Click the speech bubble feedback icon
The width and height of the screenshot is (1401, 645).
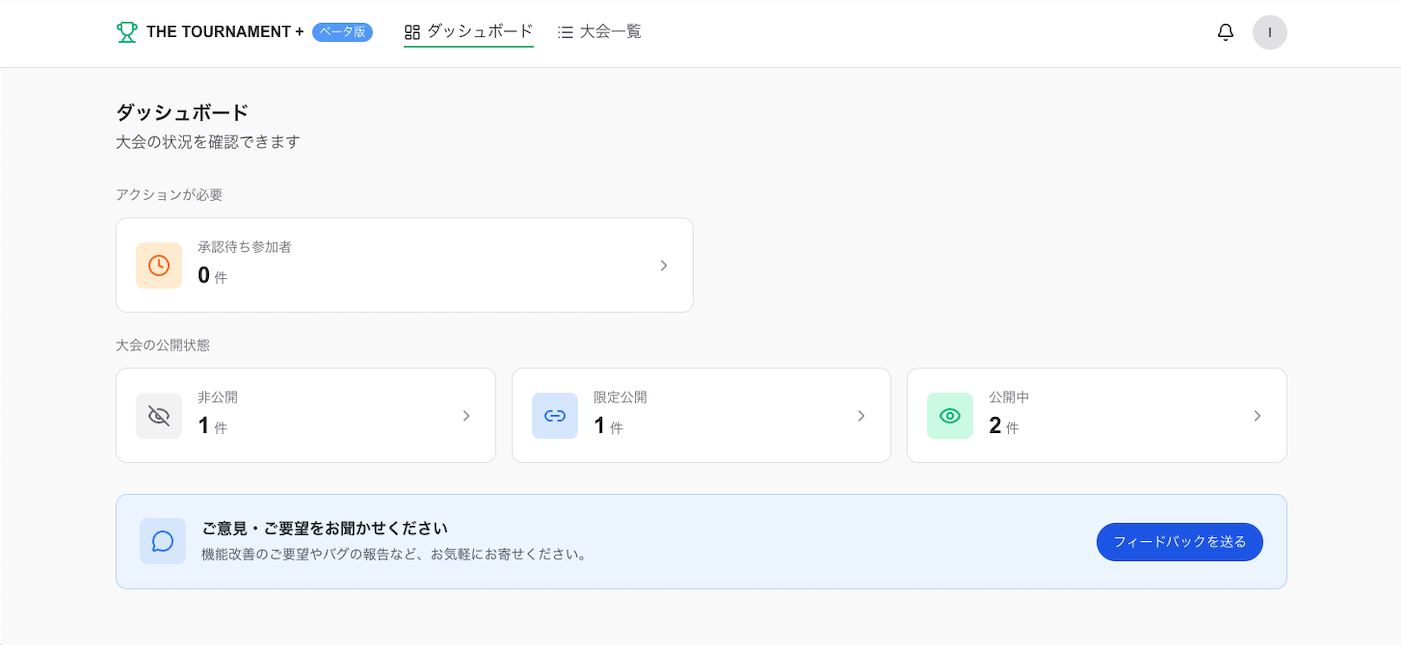click(163, 541)
